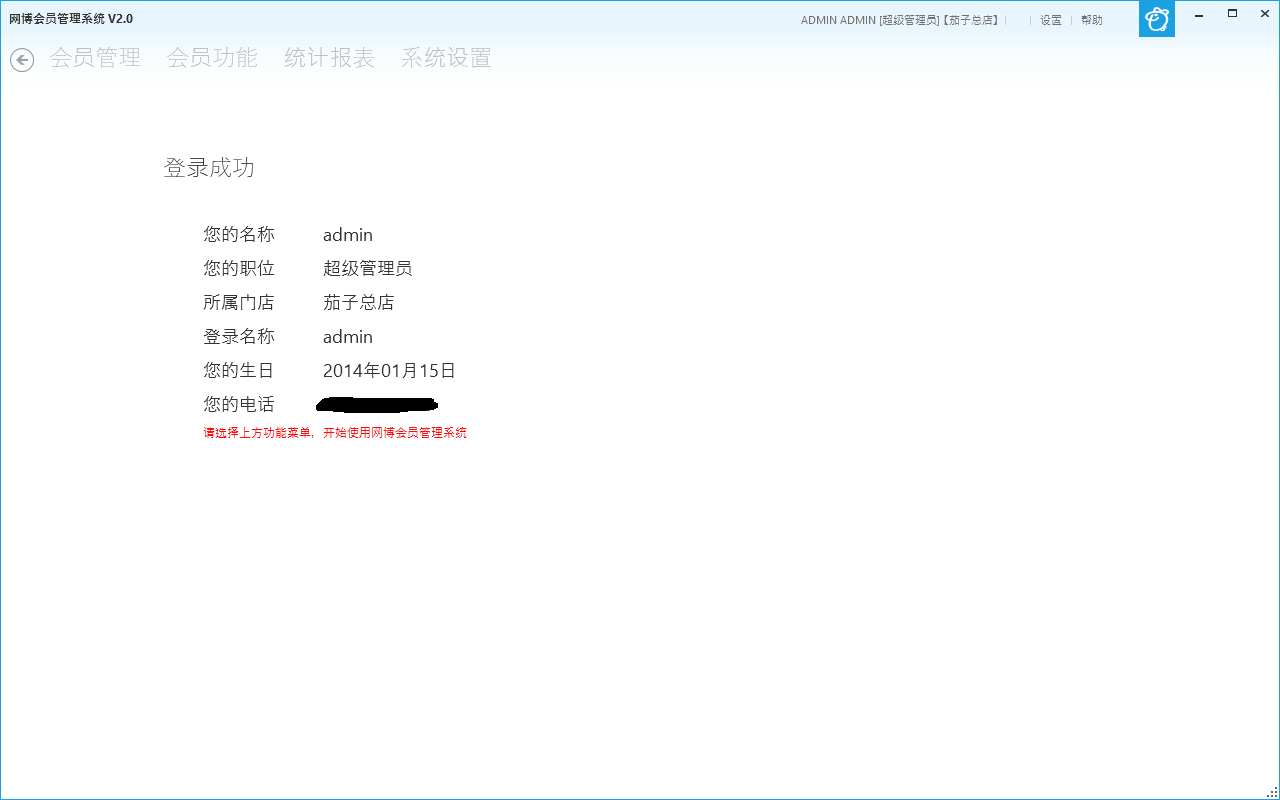Image resolution: width=1280 pixels, height=800 pixels.
Task: Click the 设置 link in title bar
Action: [x=1051, y=20]
